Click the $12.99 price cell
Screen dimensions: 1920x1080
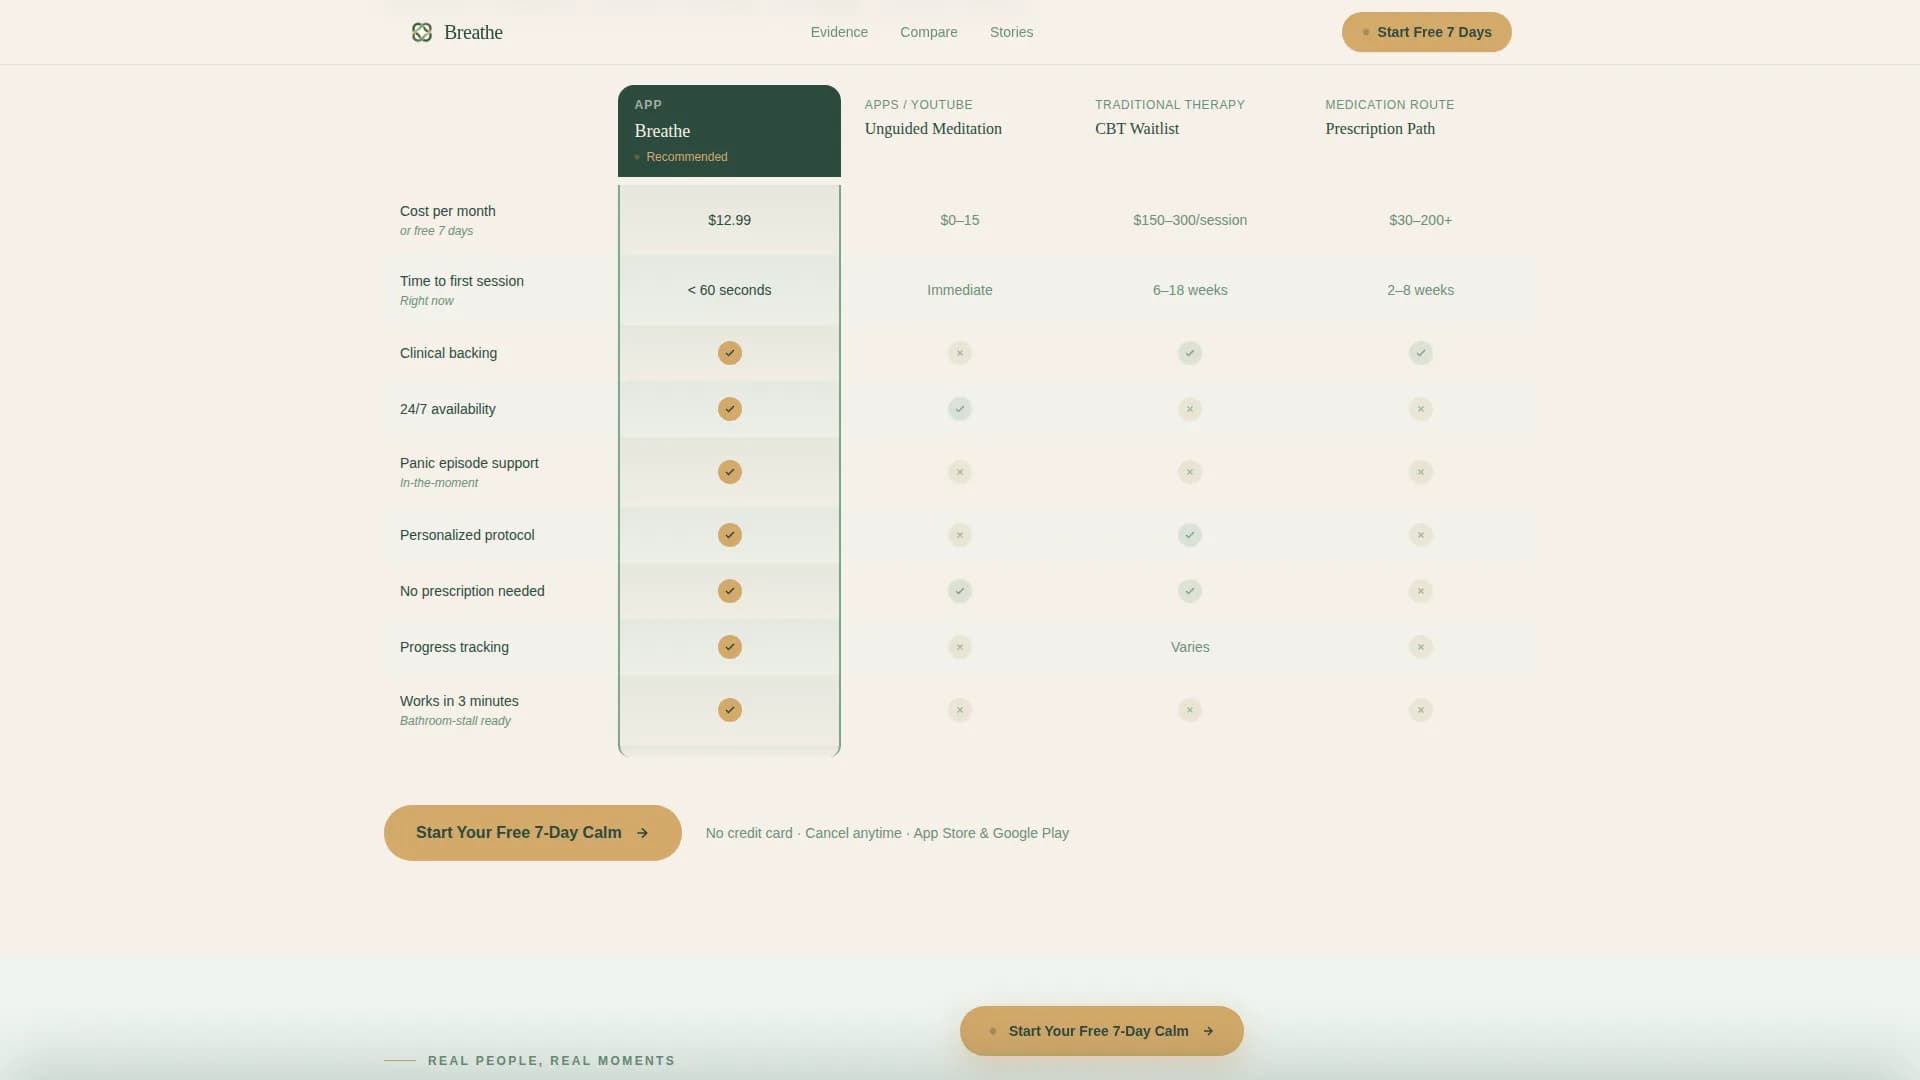coord(729,220)
